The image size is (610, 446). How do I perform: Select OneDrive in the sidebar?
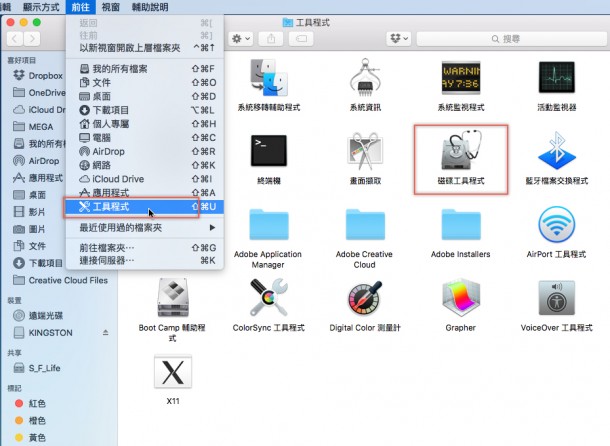[x=39, y=93]
